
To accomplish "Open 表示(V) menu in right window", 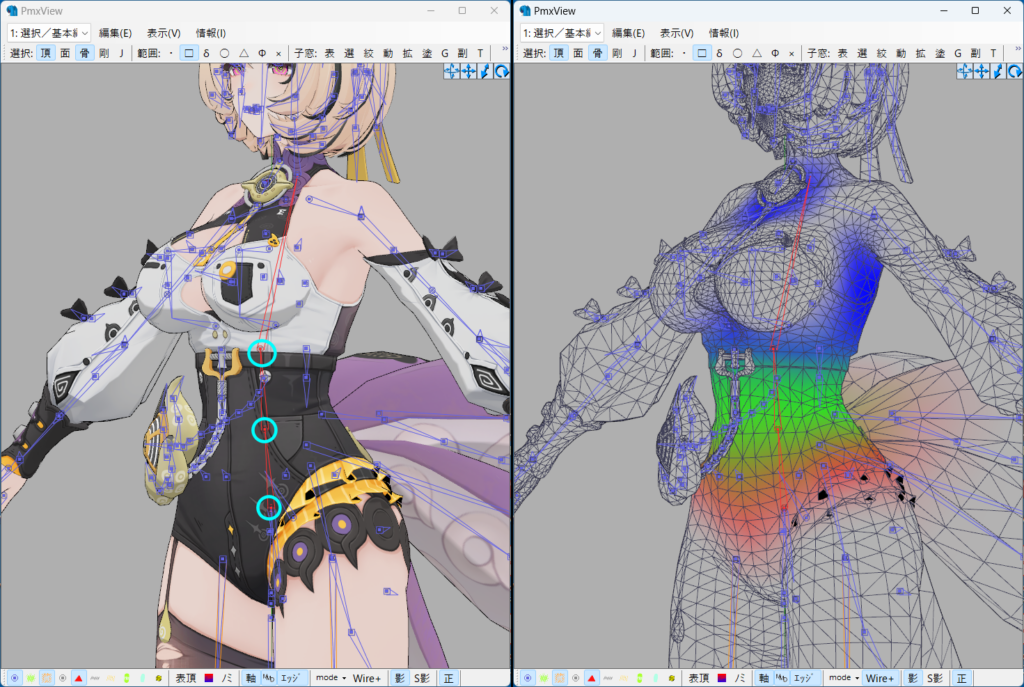I will coord(676,33).
